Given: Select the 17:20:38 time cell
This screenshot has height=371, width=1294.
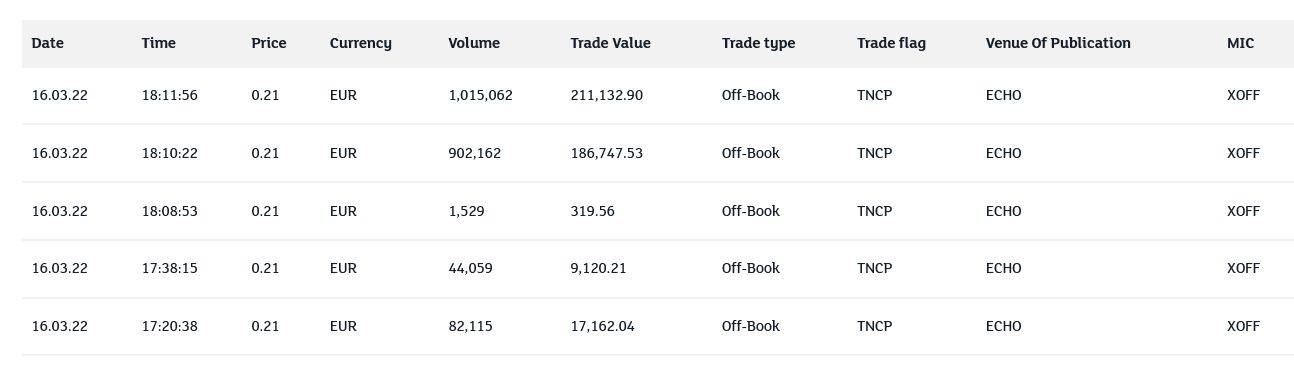Looking at the screenshot, I should click(x=170, y=327).
